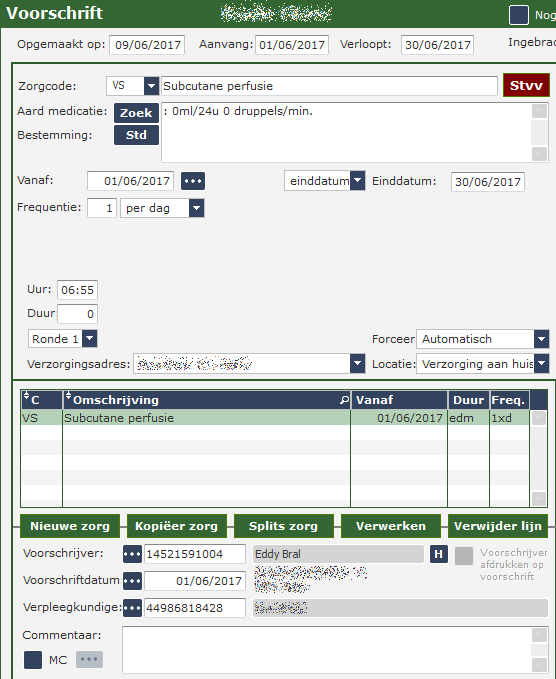Click into the Uur time field

[x=78, y=290]
